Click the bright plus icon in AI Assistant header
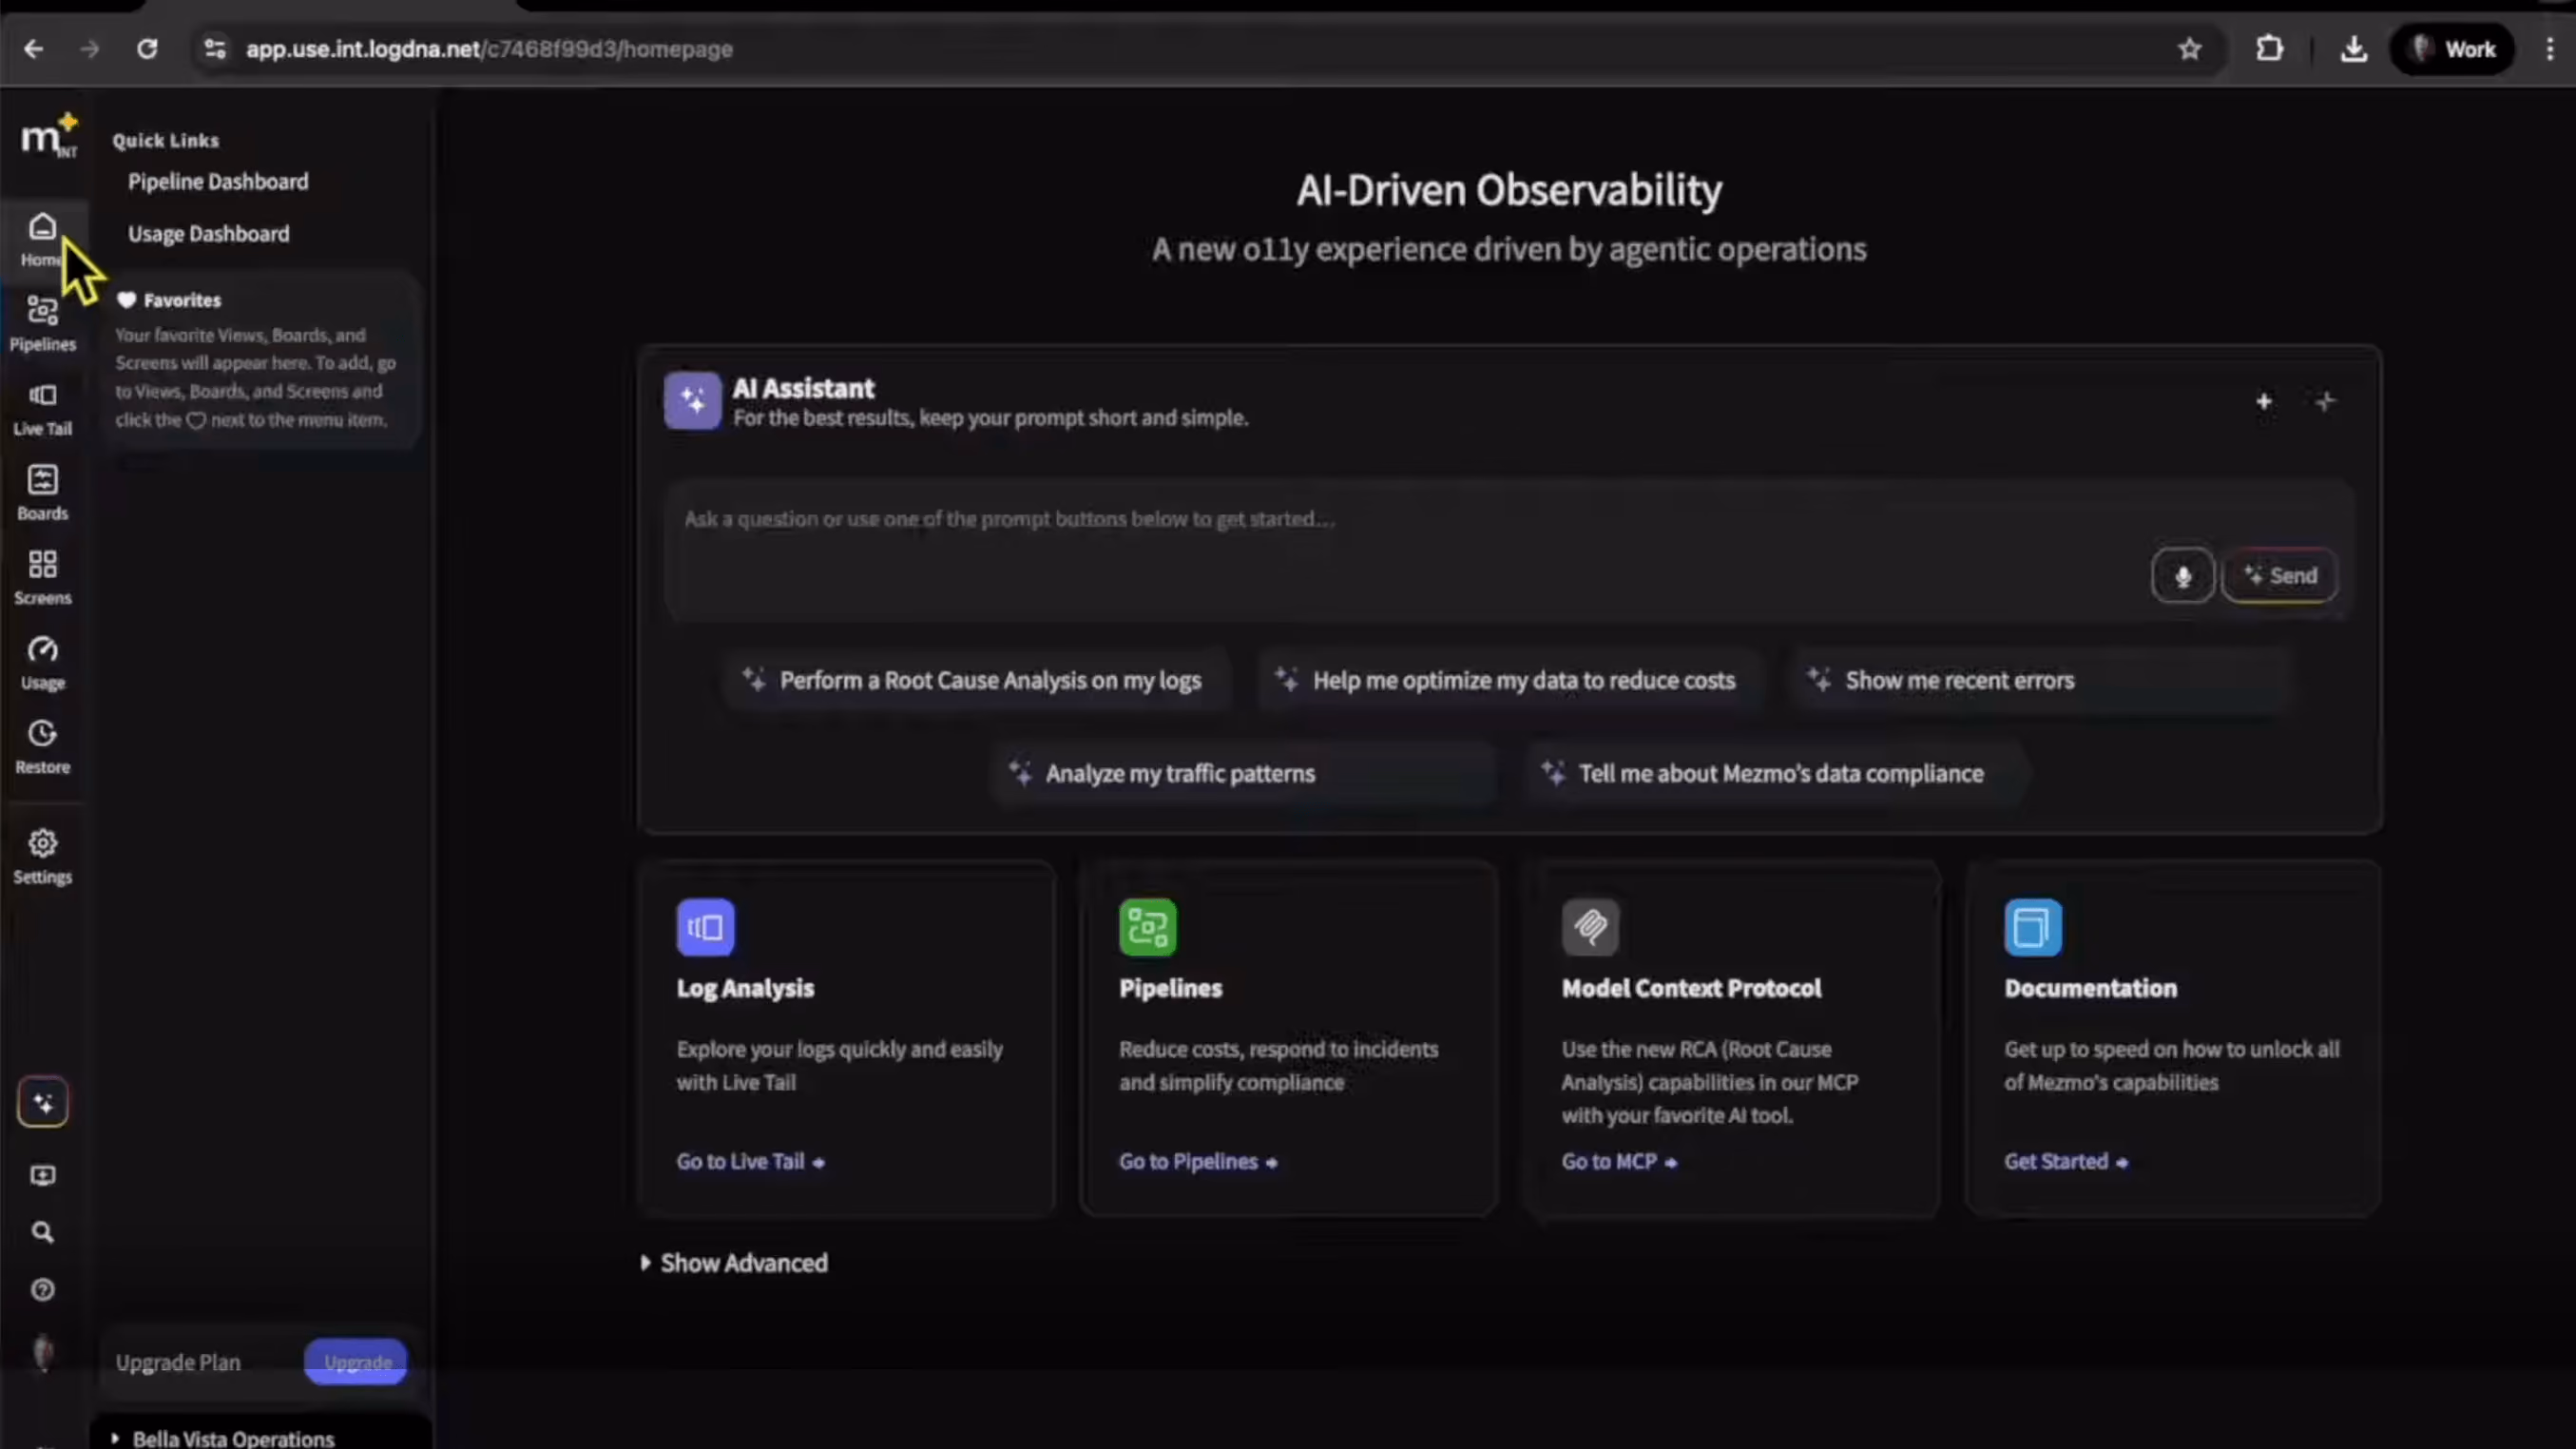The width and height of the screenshot is (2576, 1449). click(x=2264, y=402)
